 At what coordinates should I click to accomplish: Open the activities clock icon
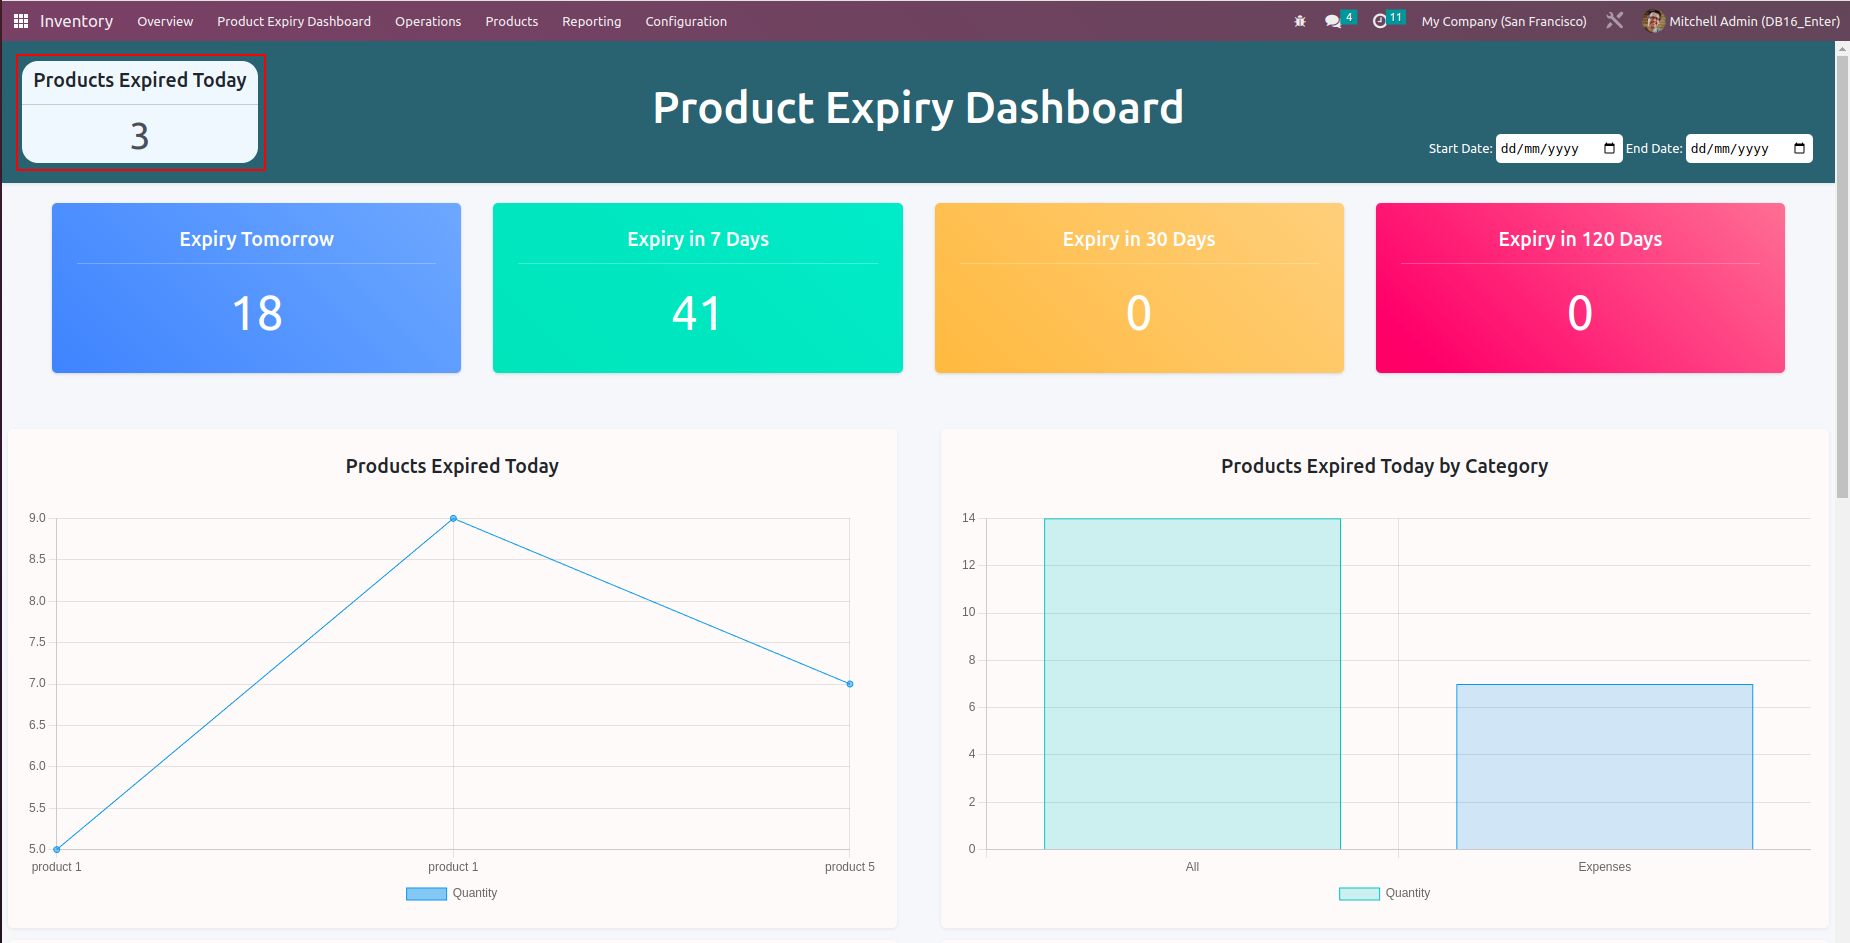coord(1380,21)
